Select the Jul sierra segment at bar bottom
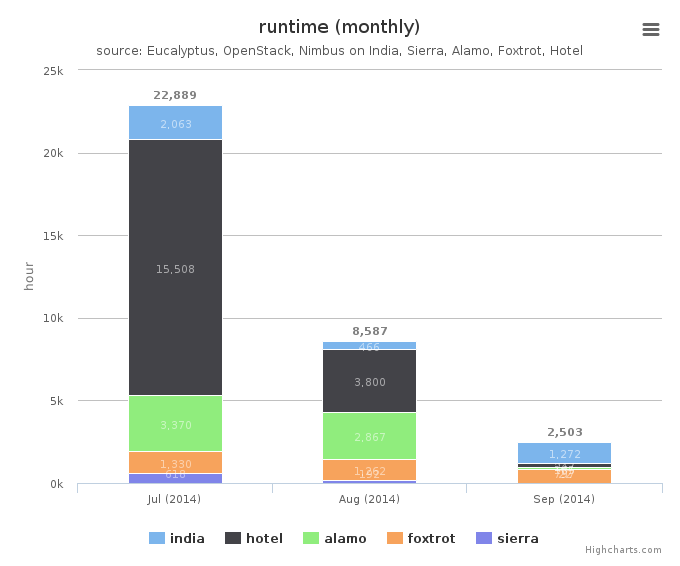 175,478
